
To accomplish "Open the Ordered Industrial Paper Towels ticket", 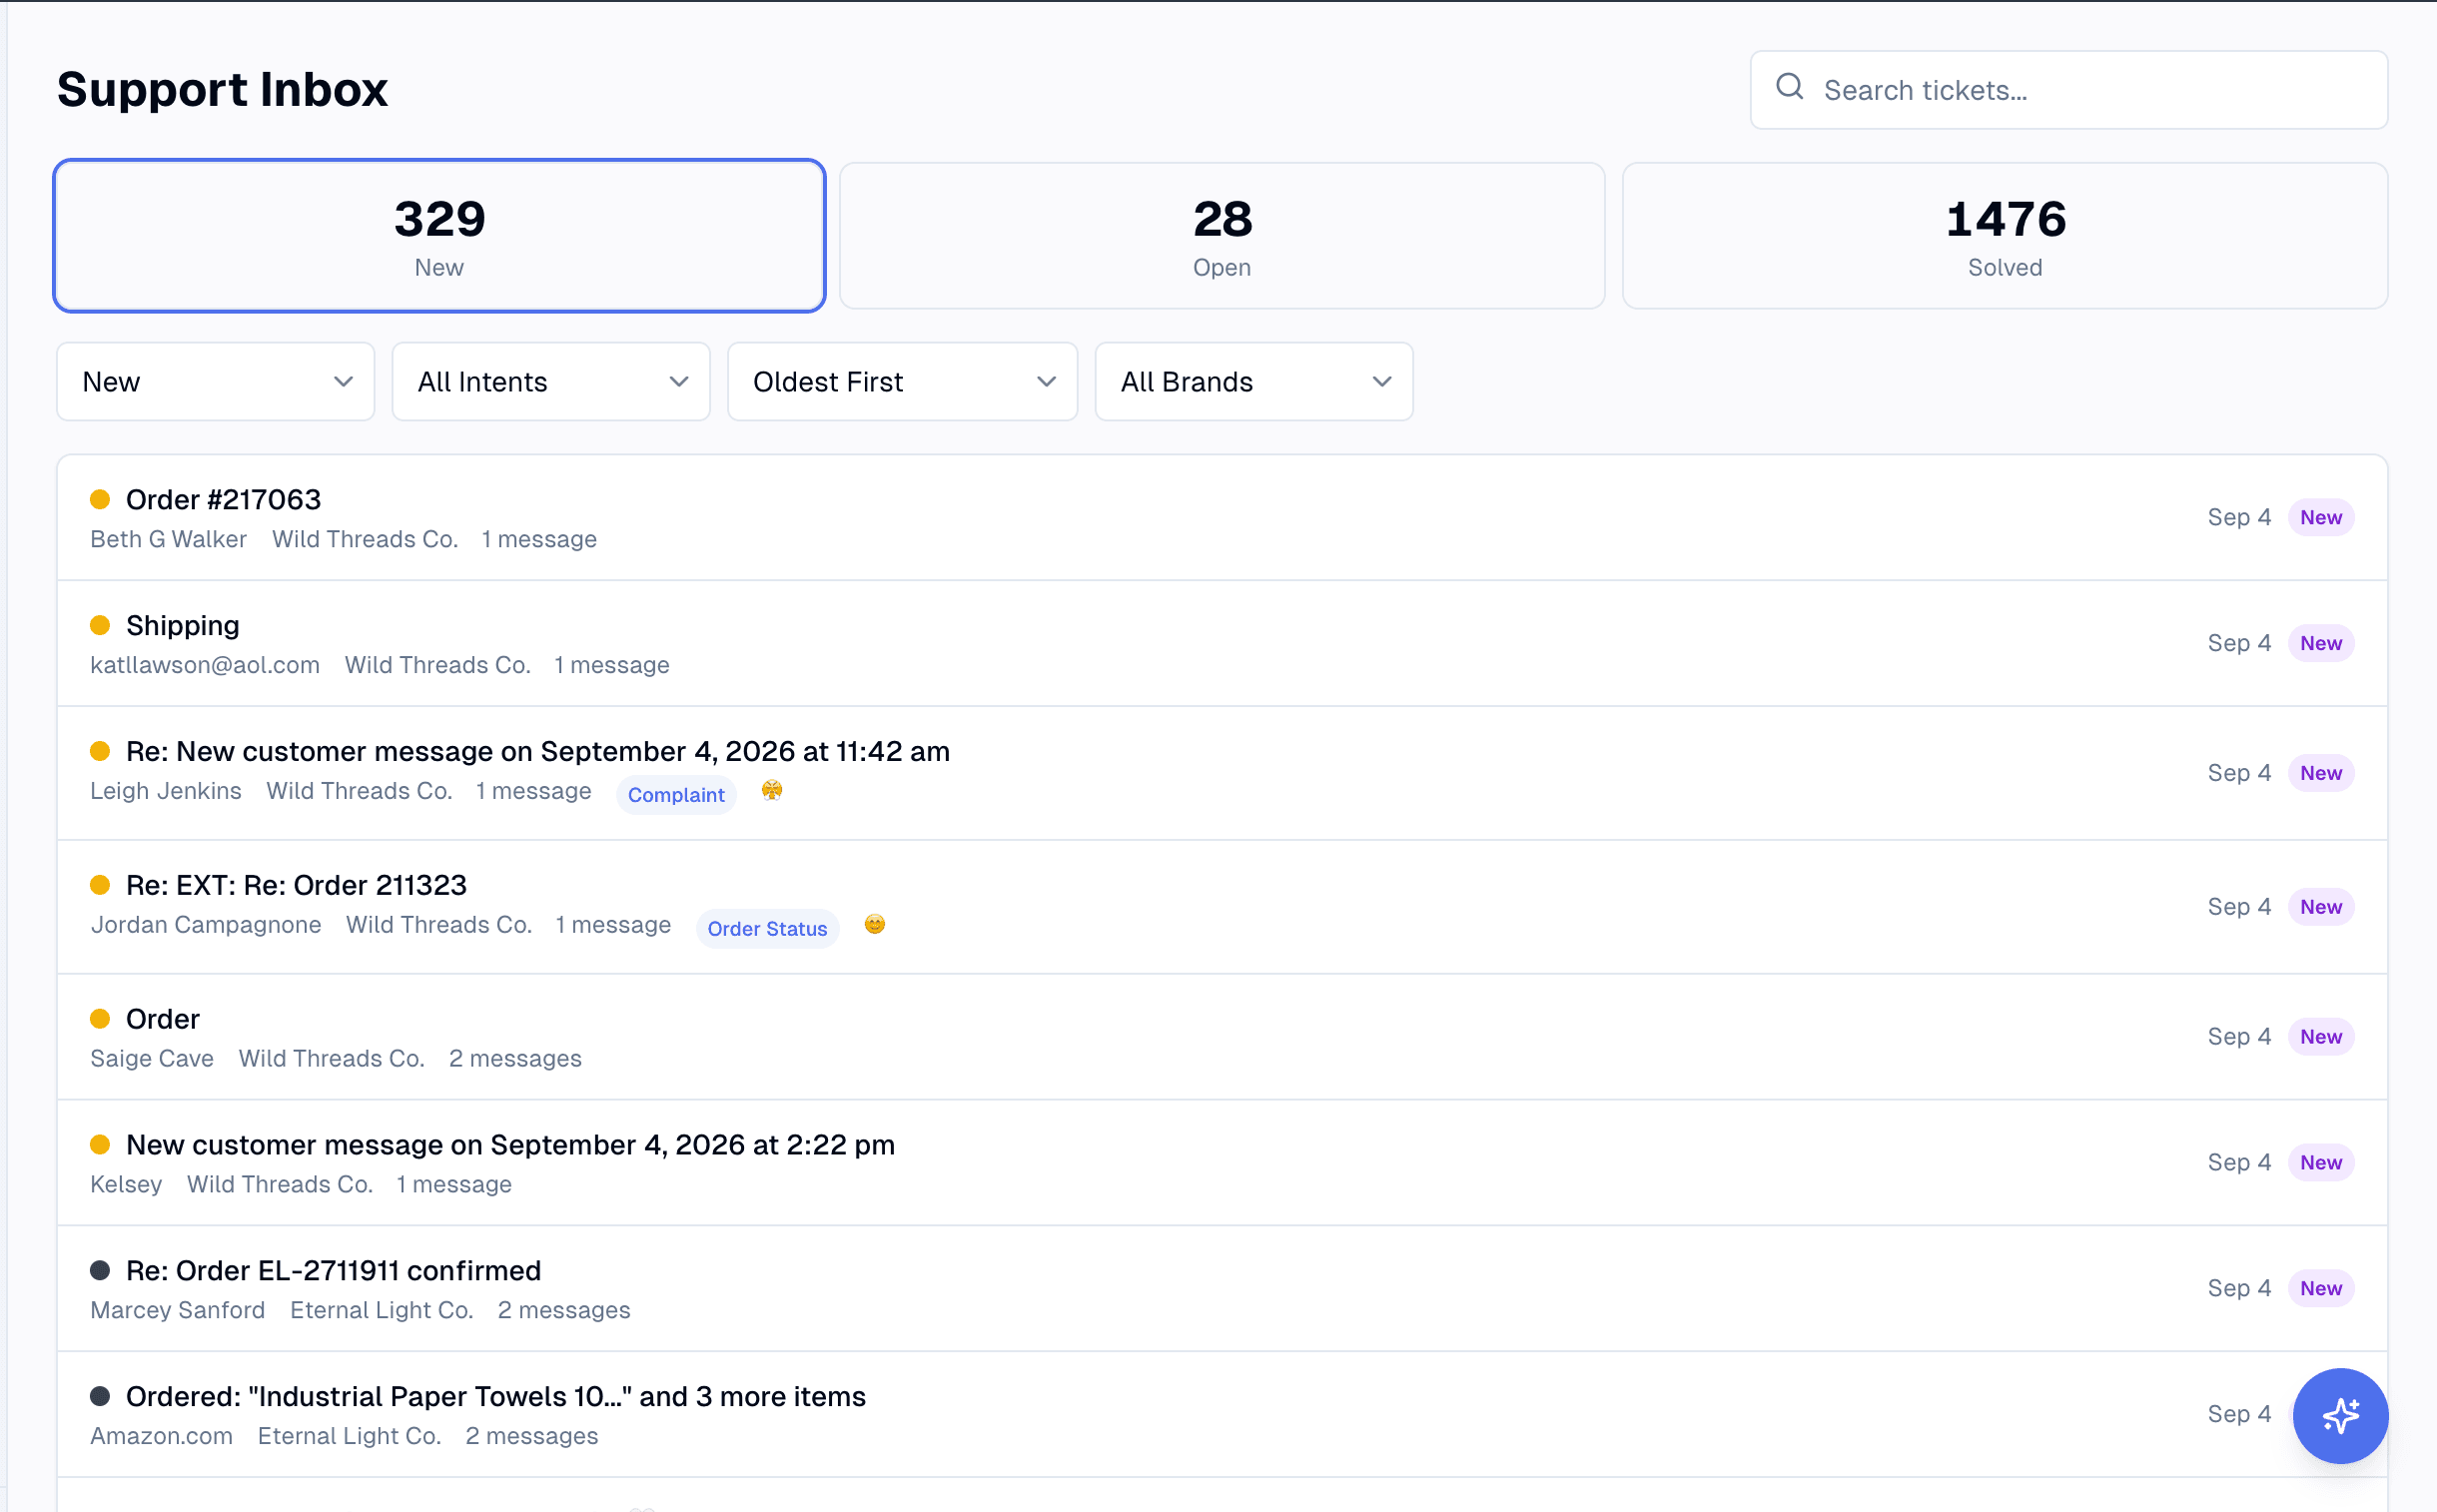I will pyautogui.click(x=1221, y=1415).
